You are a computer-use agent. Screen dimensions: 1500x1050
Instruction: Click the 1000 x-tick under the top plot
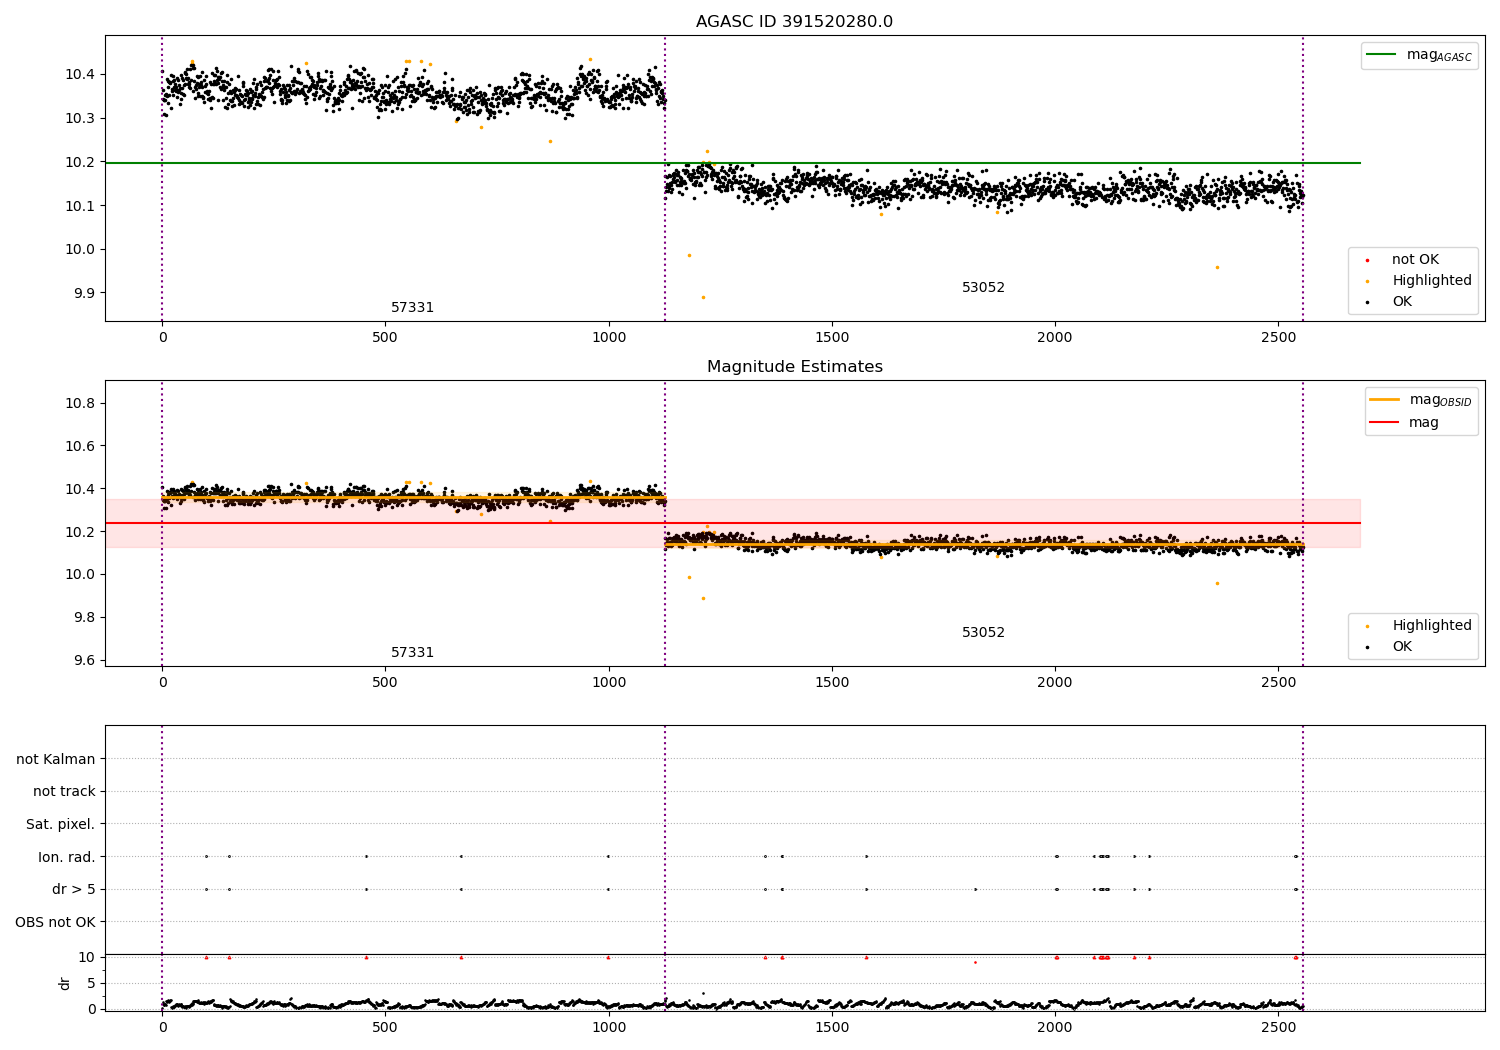(609, 338)
